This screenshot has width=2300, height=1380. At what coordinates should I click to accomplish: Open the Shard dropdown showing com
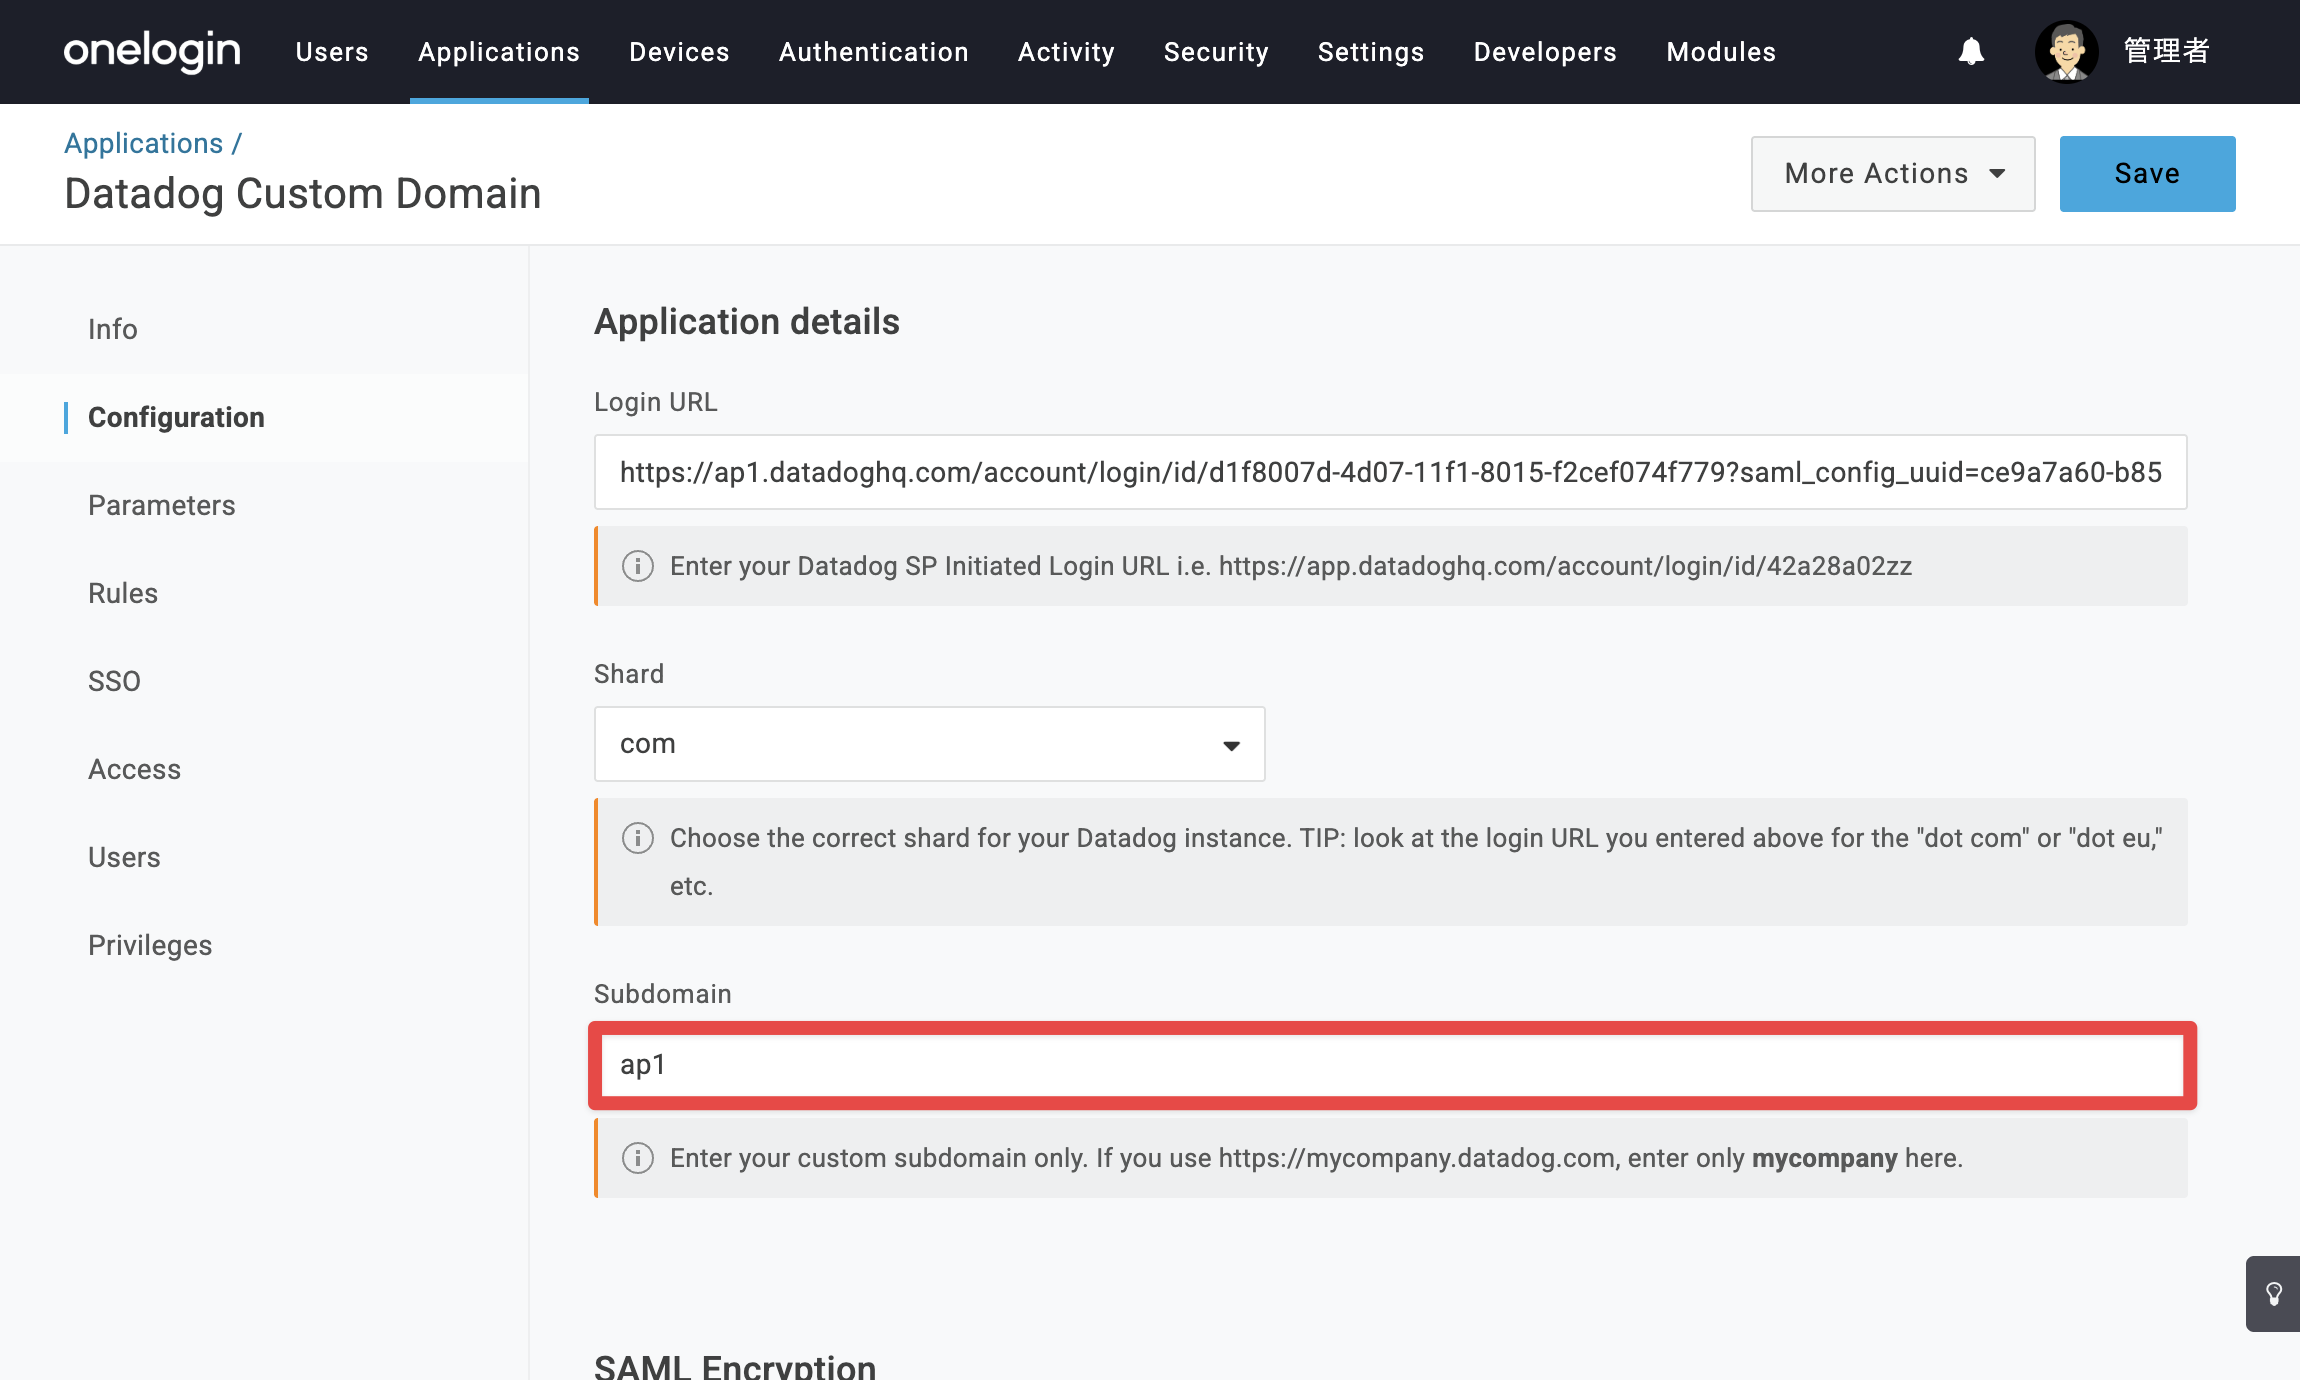click(x=930, y=744)
